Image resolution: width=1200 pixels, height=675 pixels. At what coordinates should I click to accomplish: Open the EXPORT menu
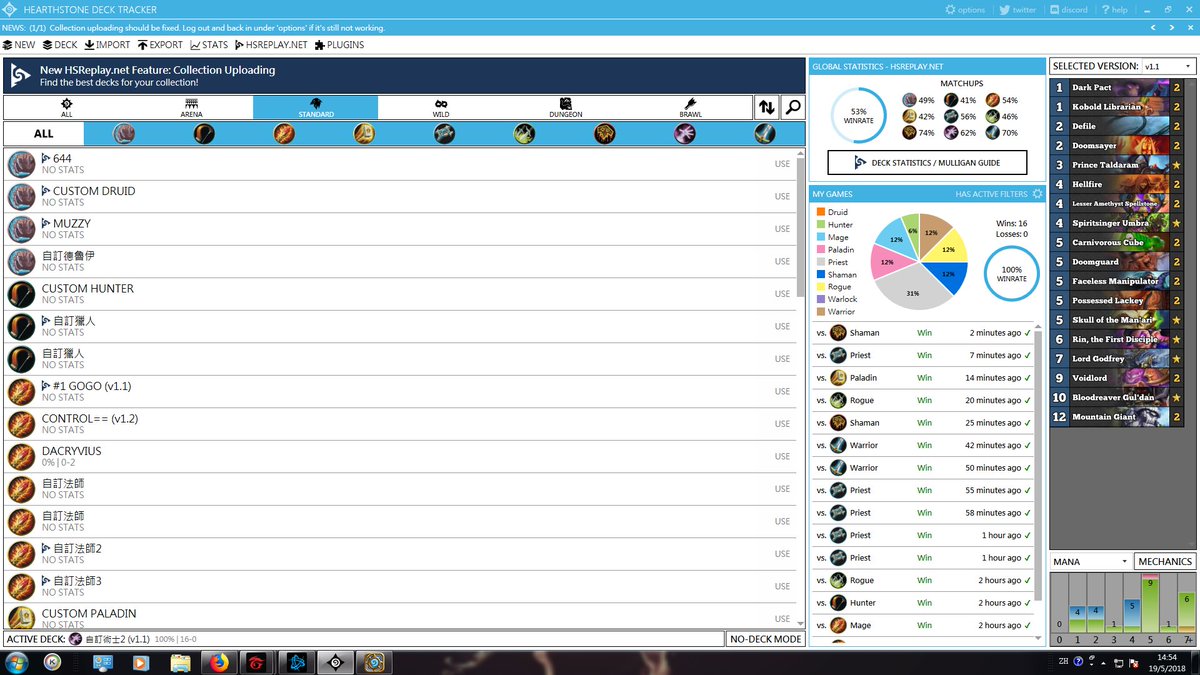160,45
